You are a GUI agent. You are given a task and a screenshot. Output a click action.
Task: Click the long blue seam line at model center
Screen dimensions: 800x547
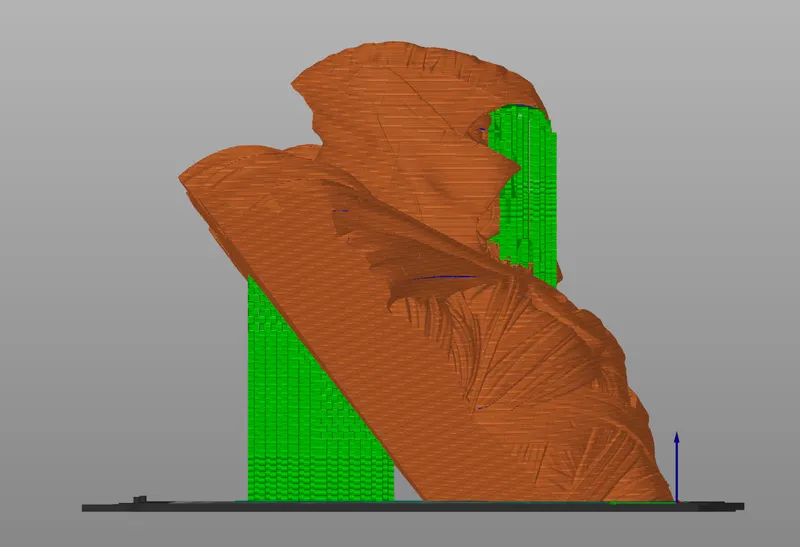(x=445, y=278)
